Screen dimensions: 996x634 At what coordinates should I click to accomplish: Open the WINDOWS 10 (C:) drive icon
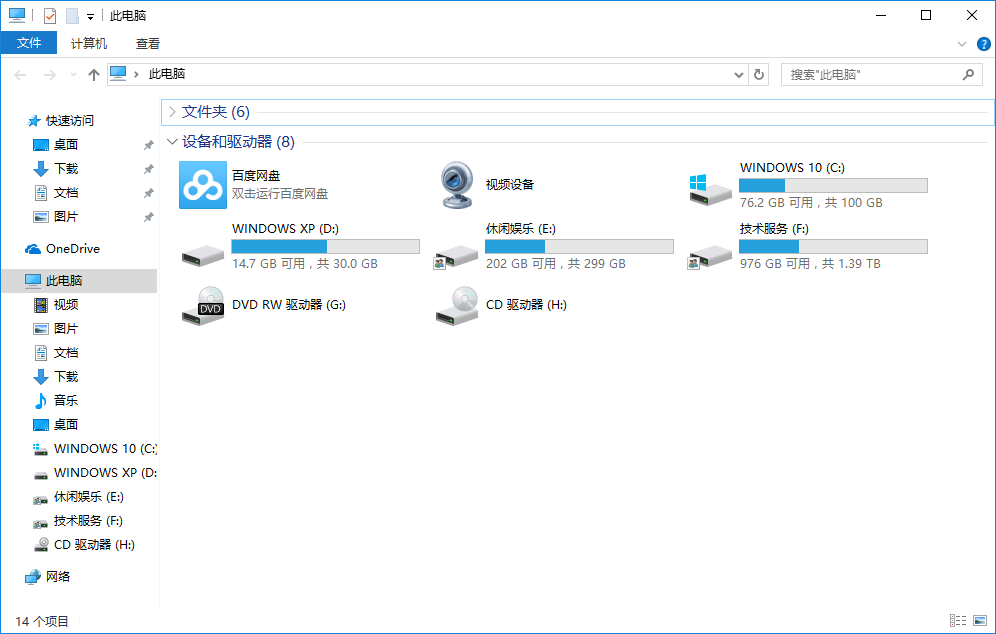tap(712, 186)
